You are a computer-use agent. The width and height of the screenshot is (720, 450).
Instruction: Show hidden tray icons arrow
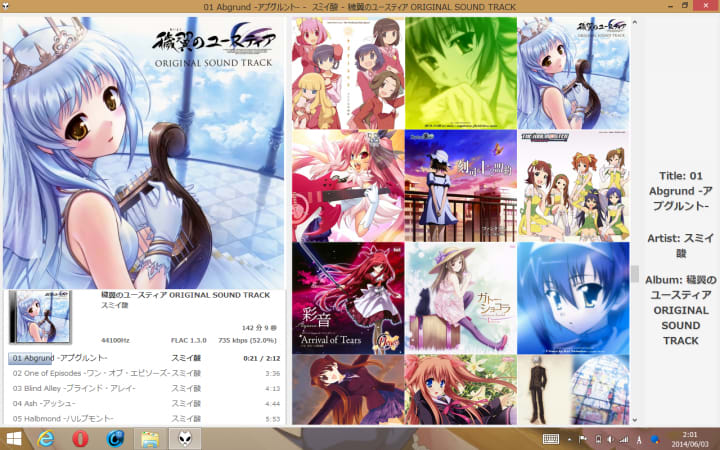[x=569, y=439]
